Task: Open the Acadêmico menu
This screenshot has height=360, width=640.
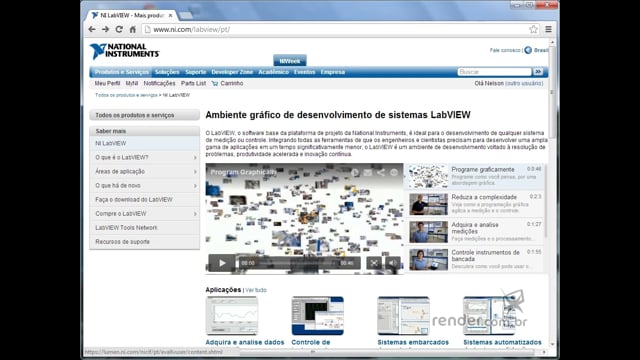Action: pyautogui.click(x=273, y=72)
